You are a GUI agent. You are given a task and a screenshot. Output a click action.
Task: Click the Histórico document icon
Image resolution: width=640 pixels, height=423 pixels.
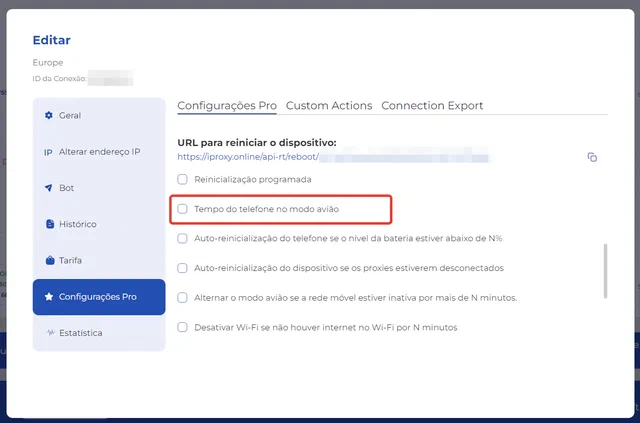[50, 224]
